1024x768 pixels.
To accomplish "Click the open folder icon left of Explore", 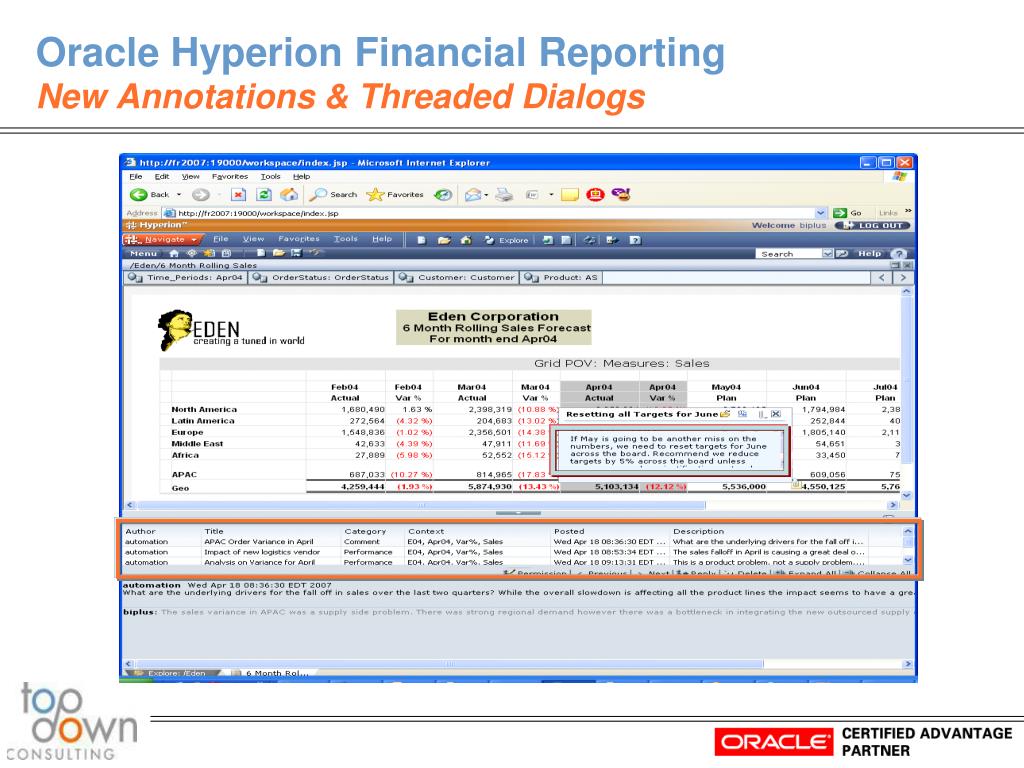I will [x=444, y=240].
